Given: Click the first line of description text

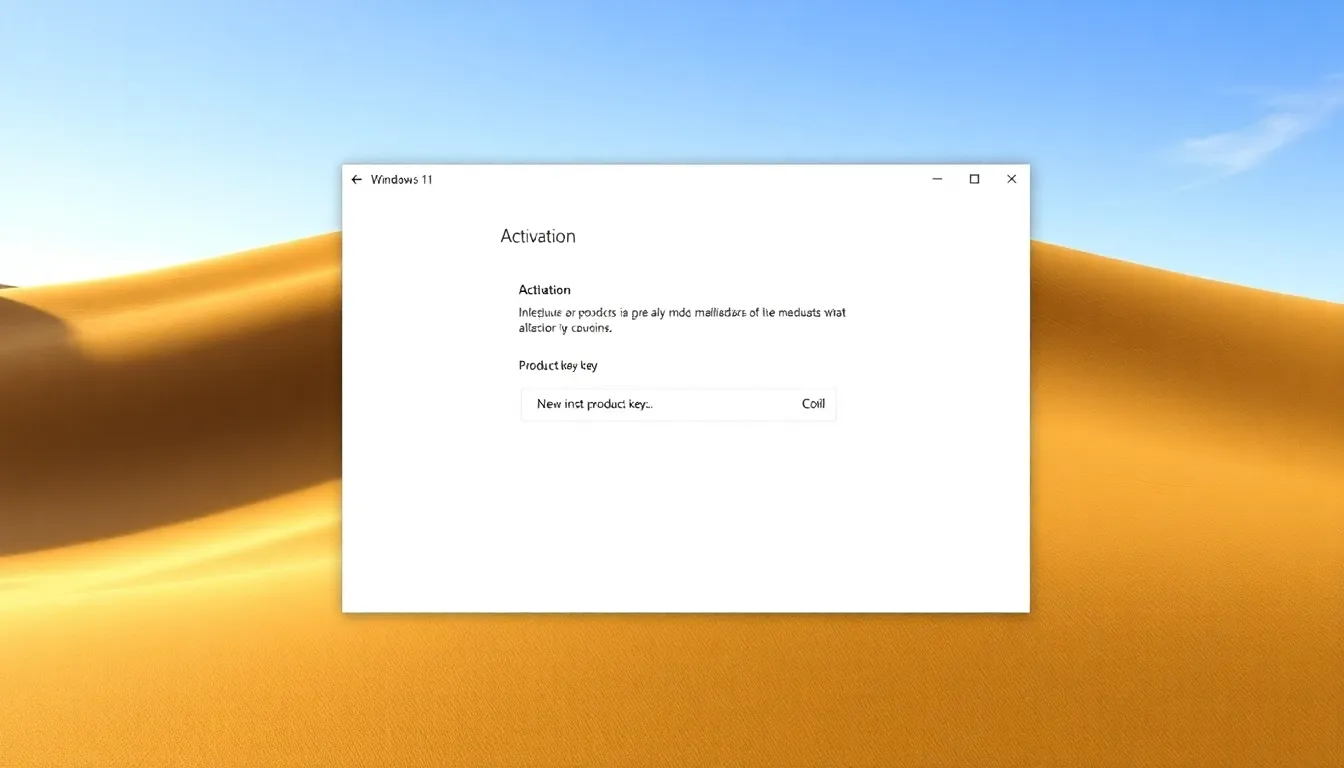Looking at the screenshot, I should 681,313.
